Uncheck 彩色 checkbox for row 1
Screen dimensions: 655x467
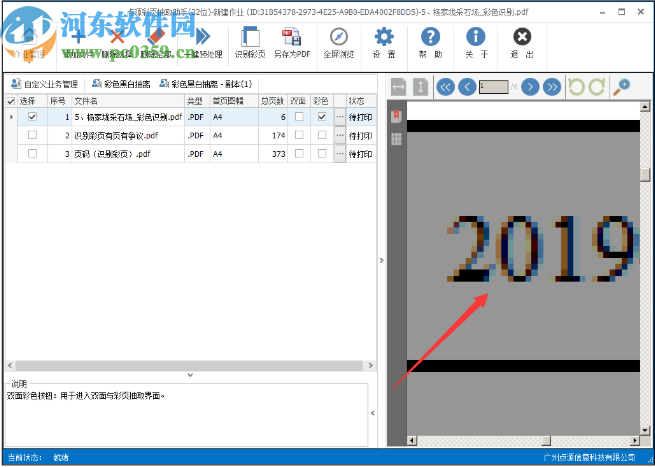point(322,117)
